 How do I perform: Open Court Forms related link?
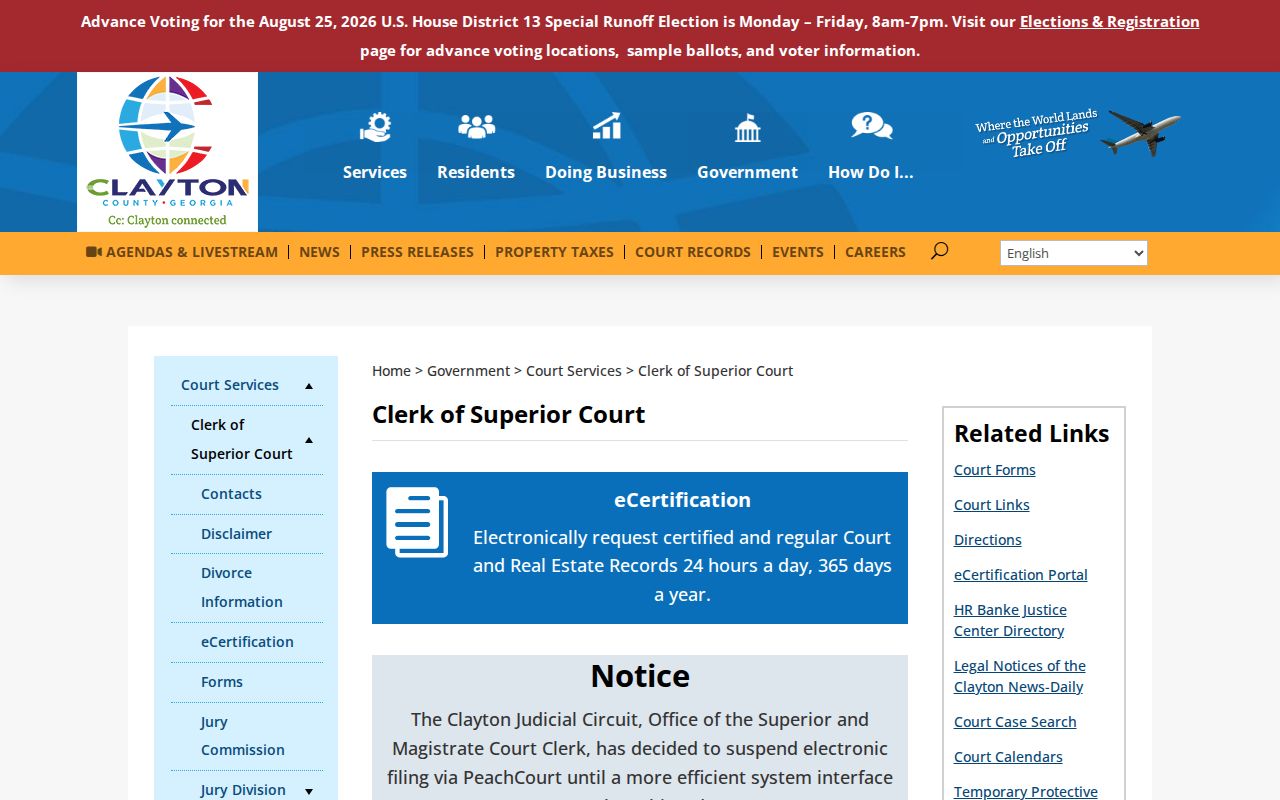click(995, 470)
